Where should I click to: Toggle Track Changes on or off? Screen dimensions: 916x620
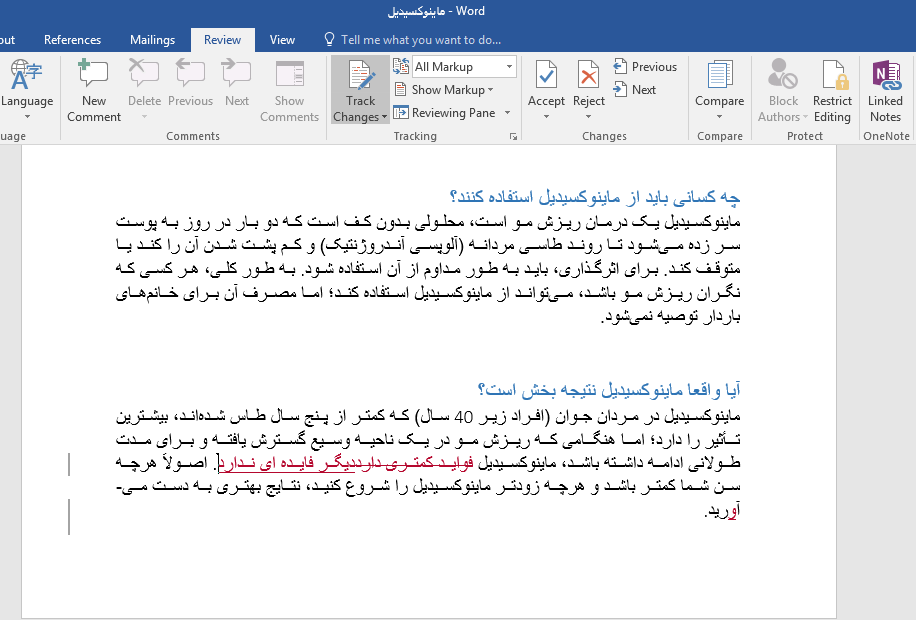point(360,82)
